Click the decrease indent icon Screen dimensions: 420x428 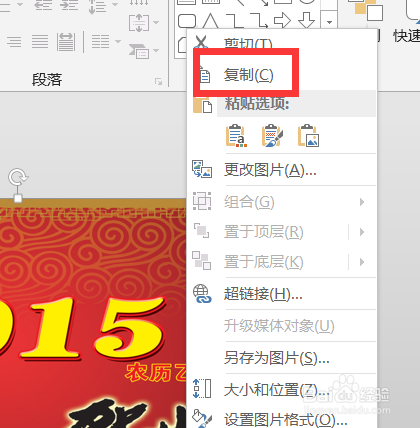point(44,5)
